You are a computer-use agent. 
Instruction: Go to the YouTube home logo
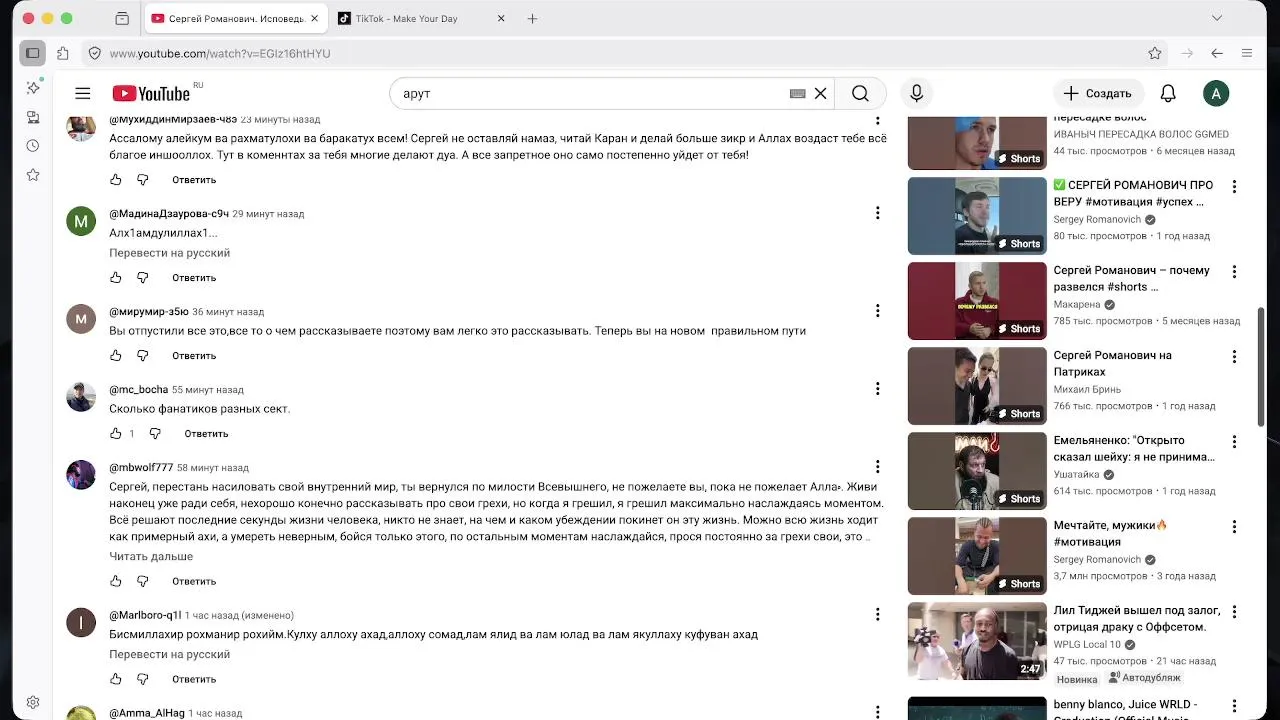tap(151, 93)
